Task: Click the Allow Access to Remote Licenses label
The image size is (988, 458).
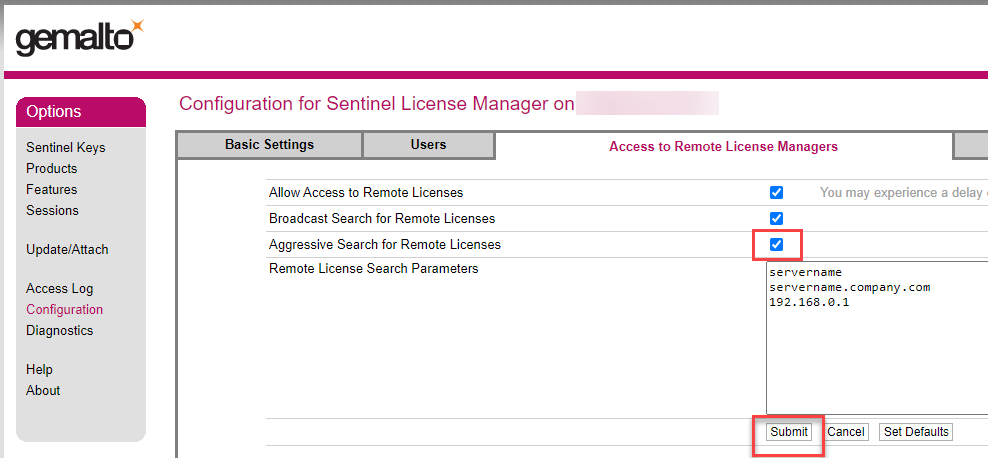Action: coord(366,193)
